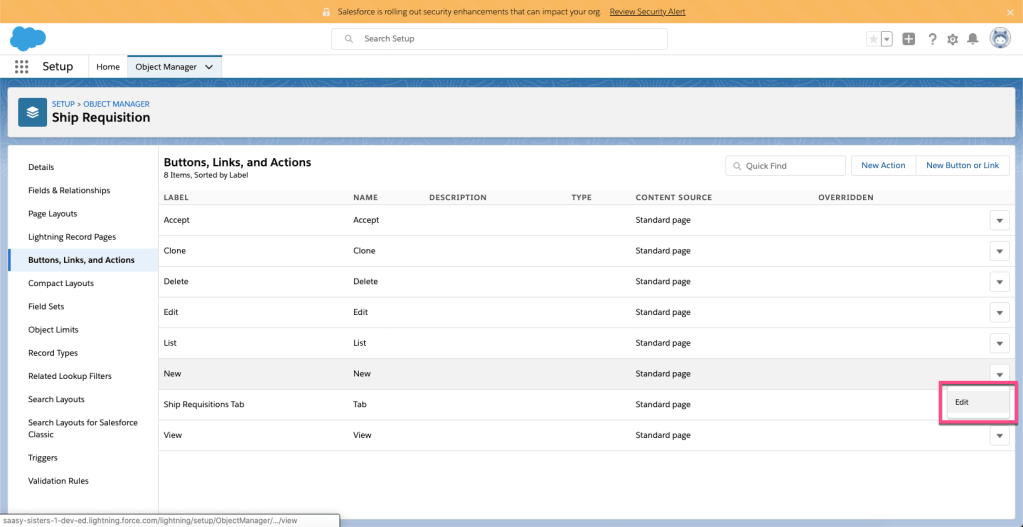Expand the Accept row action dropdown
1023x527 pixels.
pos(999,220)
